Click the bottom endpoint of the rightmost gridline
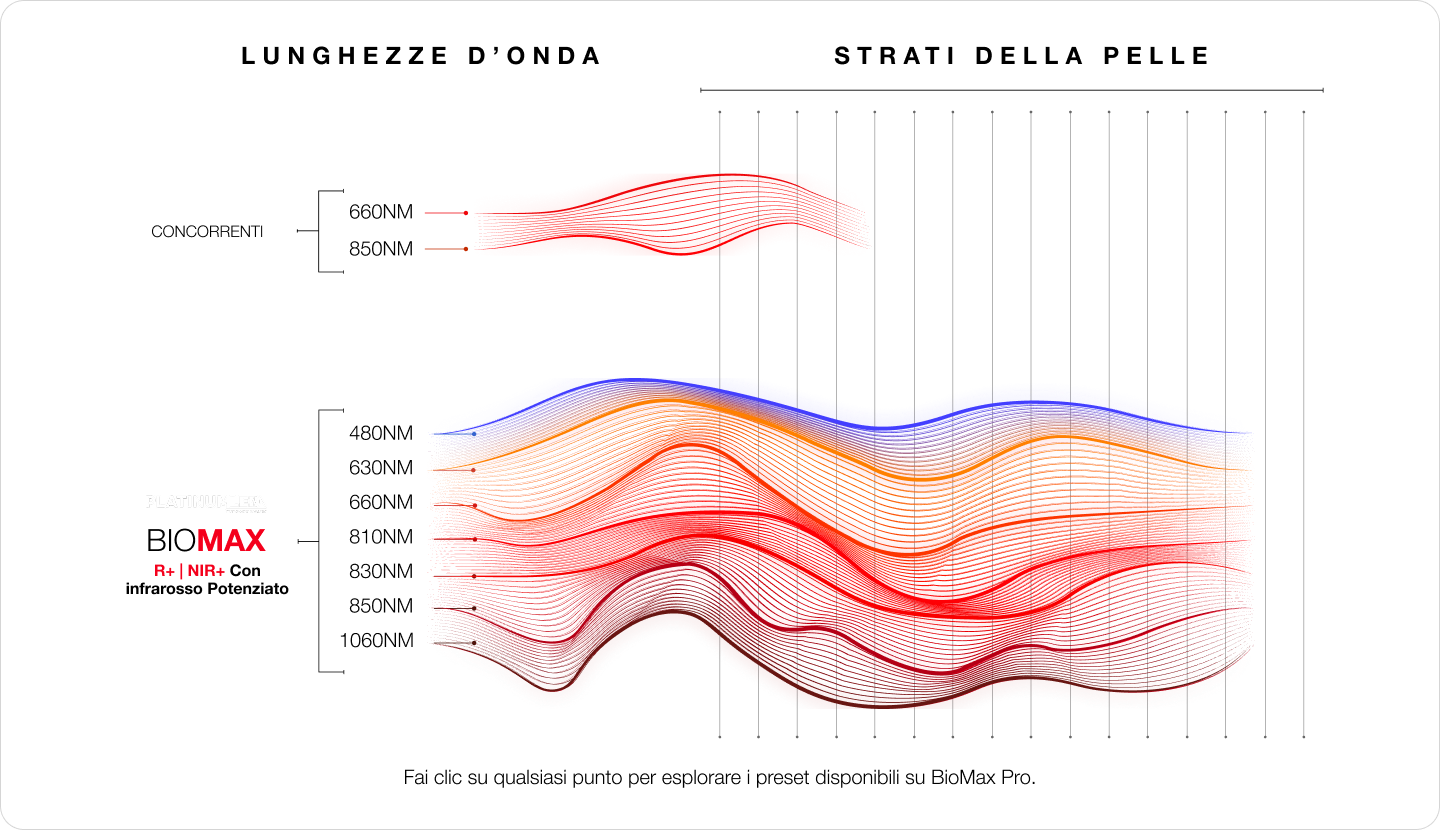Viewport: 1440px width, 830px height. [x=1304, y=737]
